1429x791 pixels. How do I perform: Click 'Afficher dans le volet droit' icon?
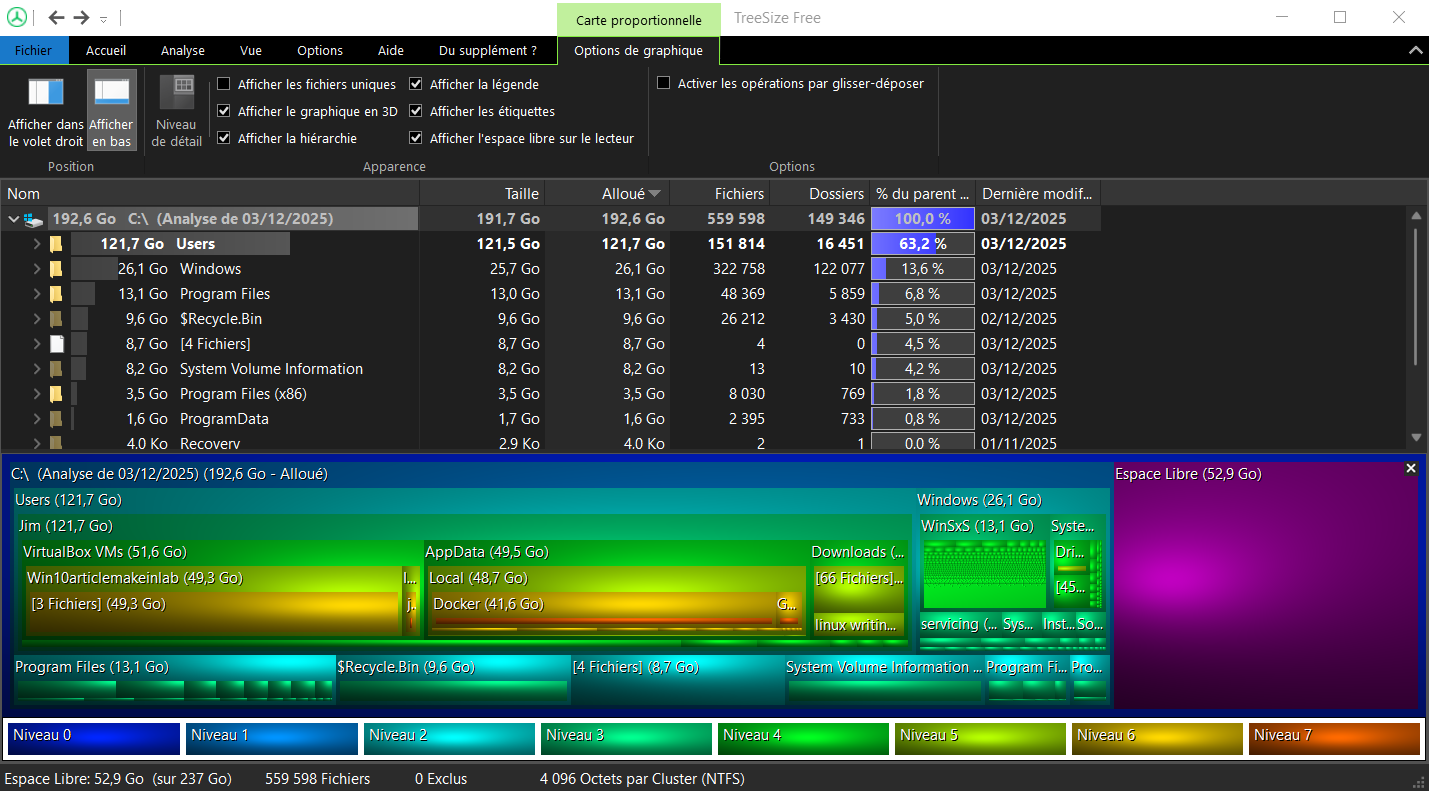(46, 93)
